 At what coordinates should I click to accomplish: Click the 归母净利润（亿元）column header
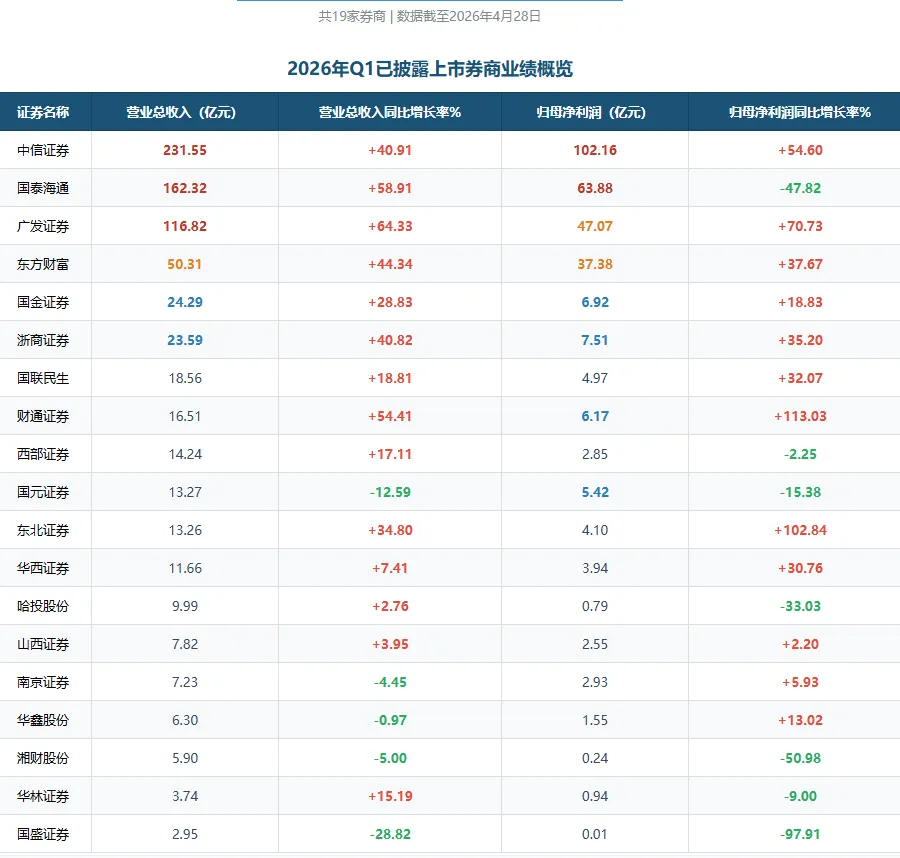tap(594, 112)
